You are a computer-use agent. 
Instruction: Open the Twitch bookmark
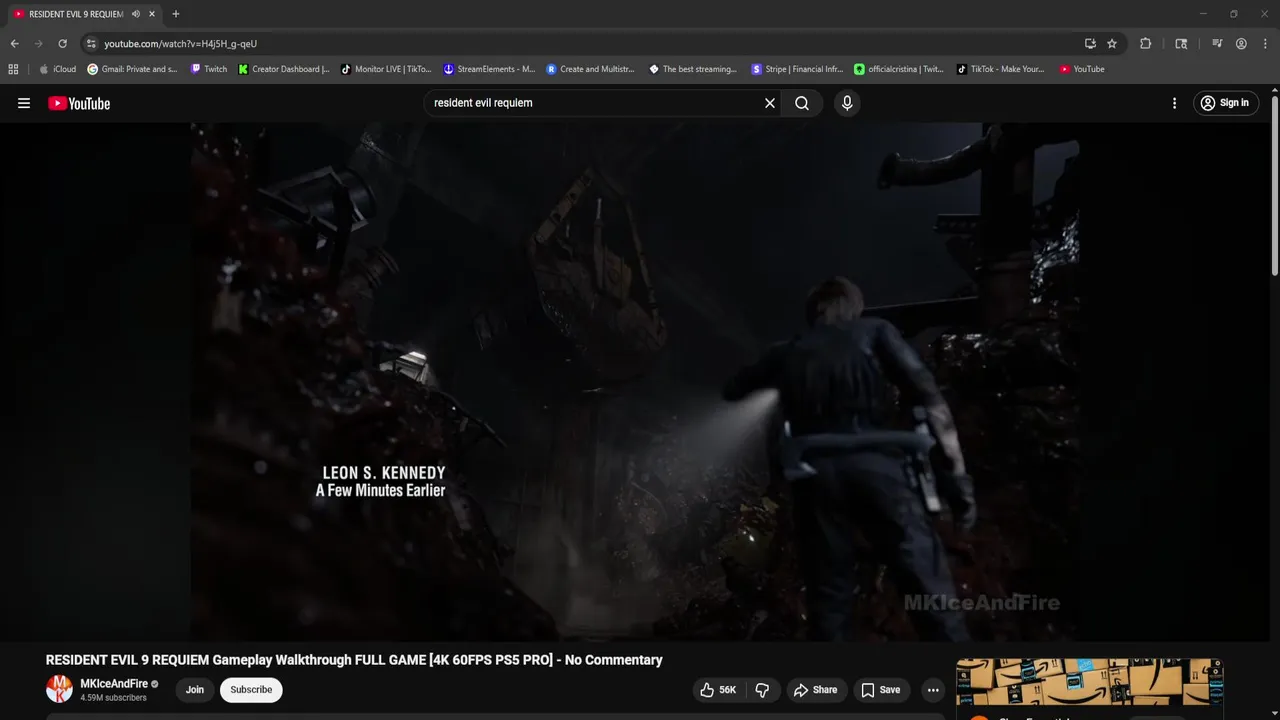tap(209, 69)
